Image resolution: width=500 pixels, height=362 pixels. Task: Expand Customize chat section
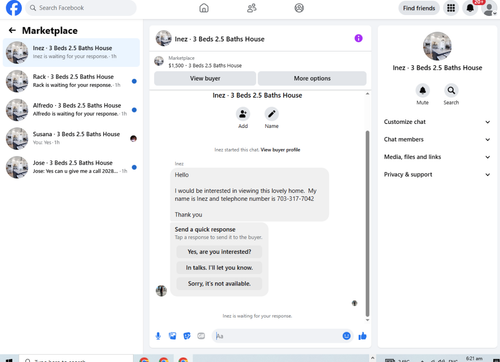pyautogui.click(x=437, y=122)
